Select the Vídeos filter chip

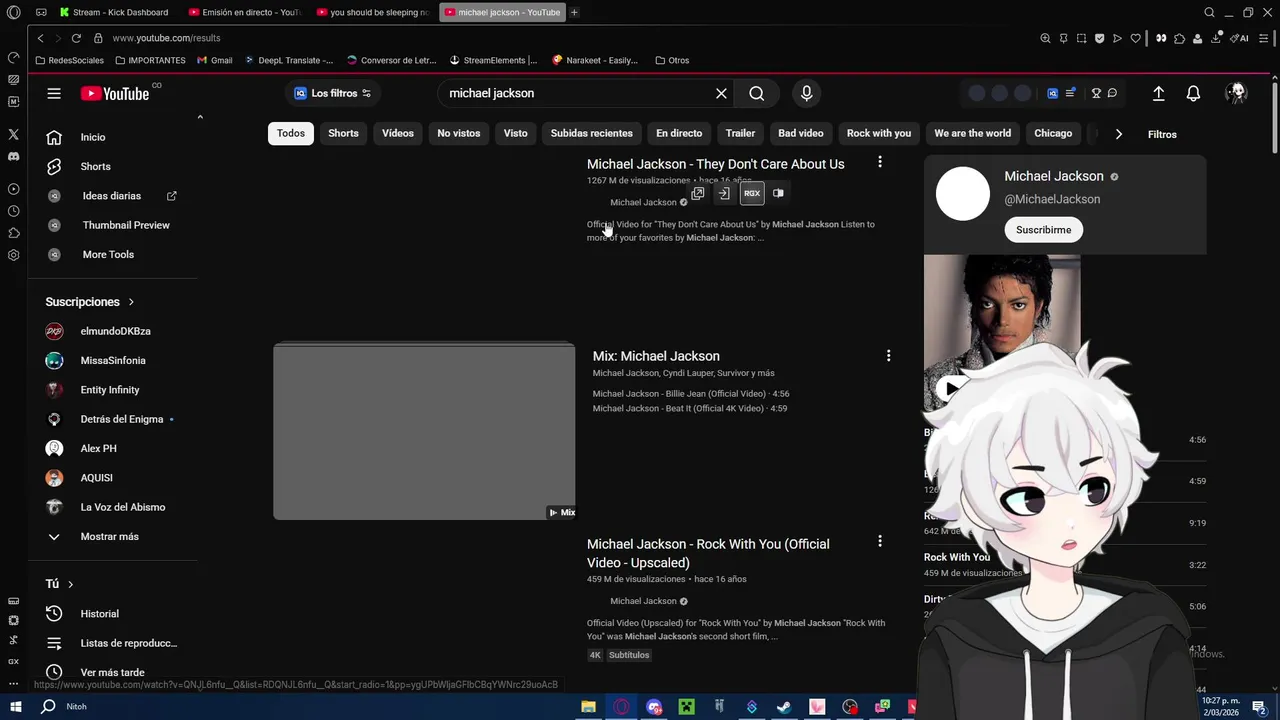(397, 134)
